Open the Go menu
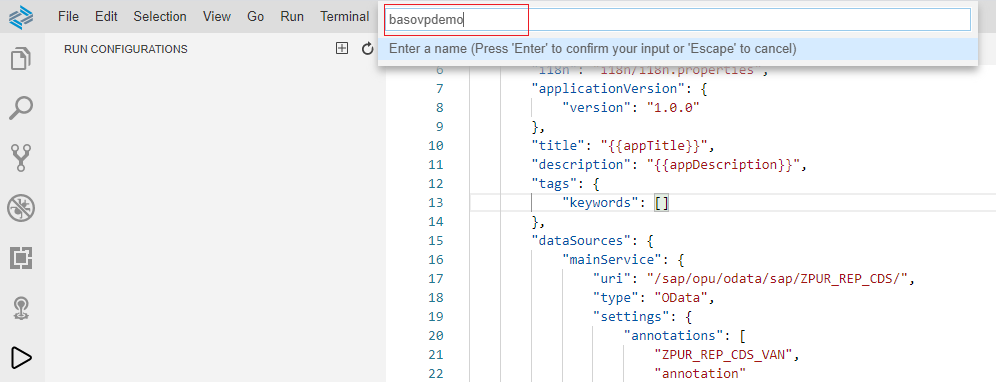 click(x=255, y=17)
